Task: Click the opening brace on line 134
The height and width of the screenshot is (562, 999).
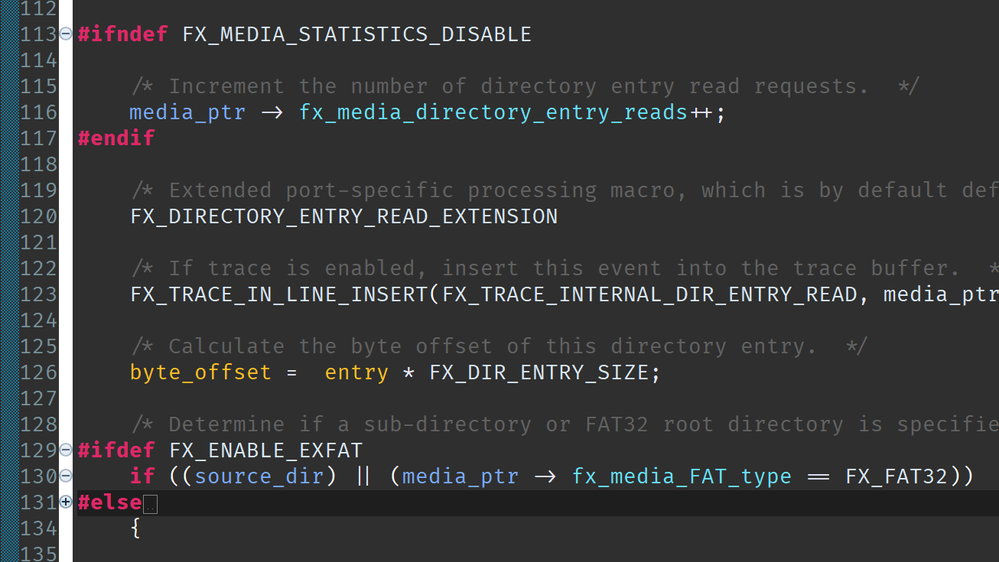Action: click(x=136, y=528)
